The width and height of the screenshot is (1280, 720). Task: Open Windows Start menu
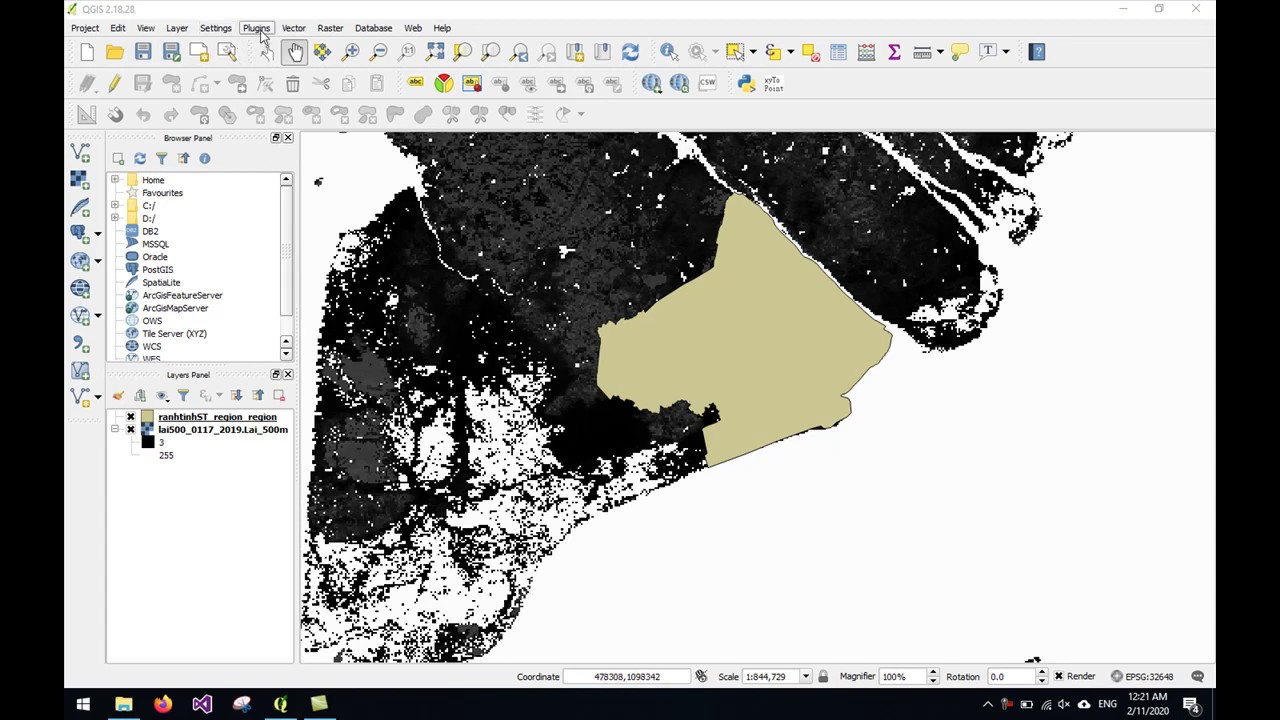(84, 704)
